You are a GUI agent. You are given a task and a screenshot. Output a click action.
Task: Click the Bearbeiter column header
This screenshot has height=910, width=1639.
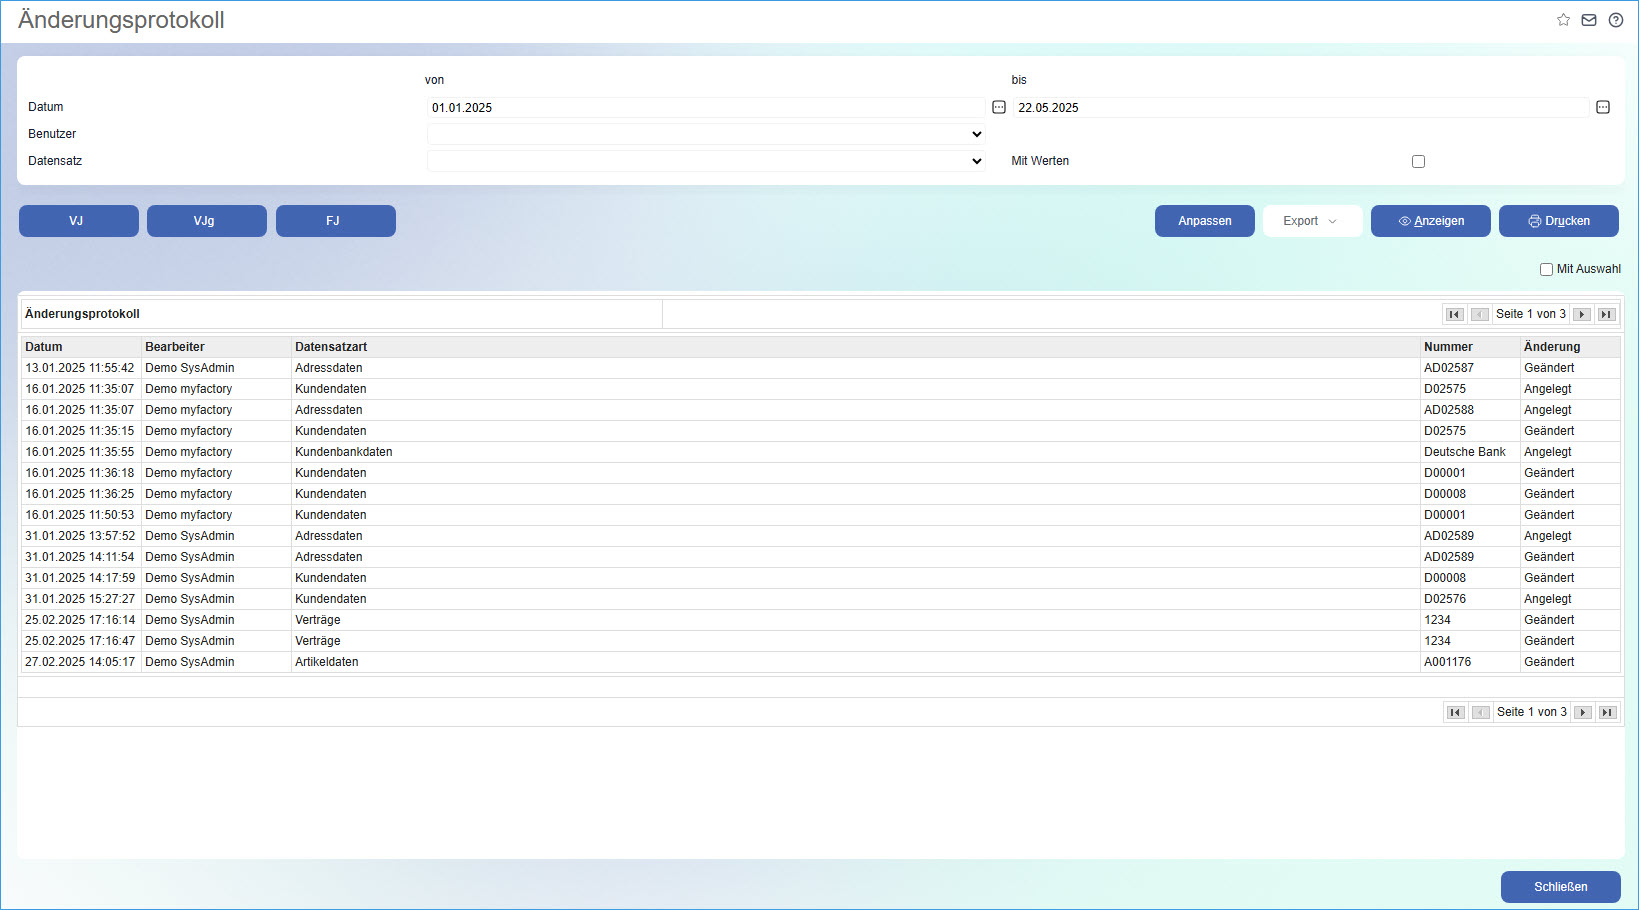175,347
